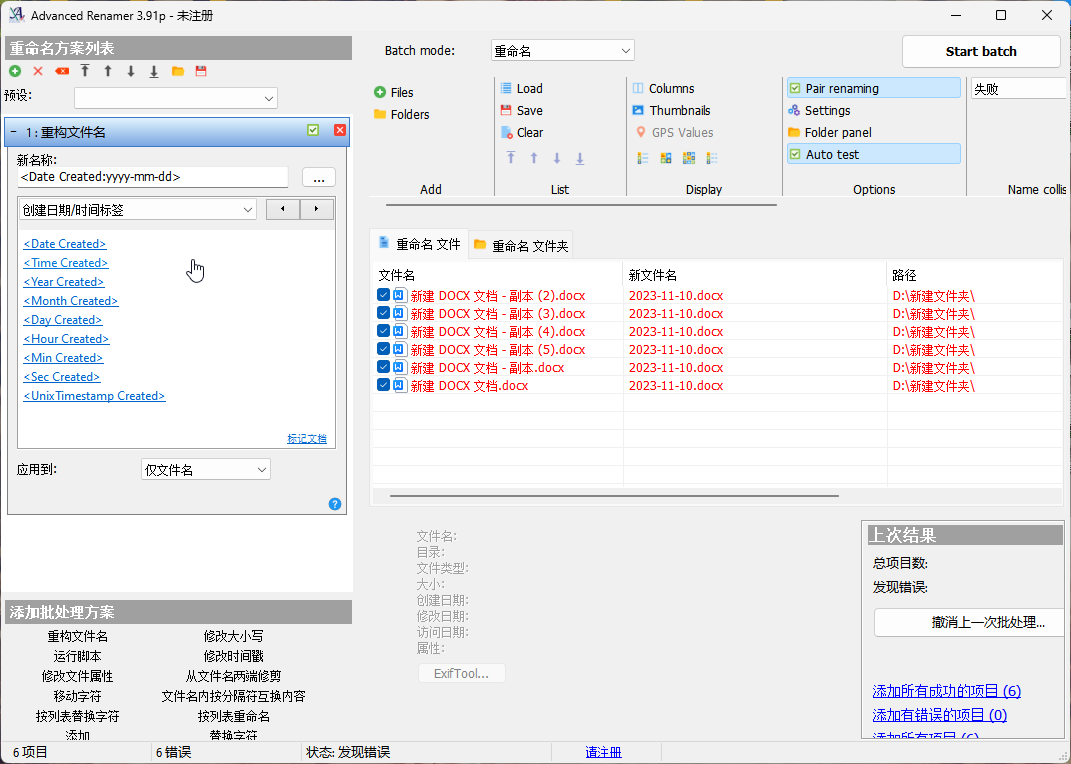Sort by 新文件名 column header
1071x764 pixels.
pyautogui.click(x=755, y=275)
